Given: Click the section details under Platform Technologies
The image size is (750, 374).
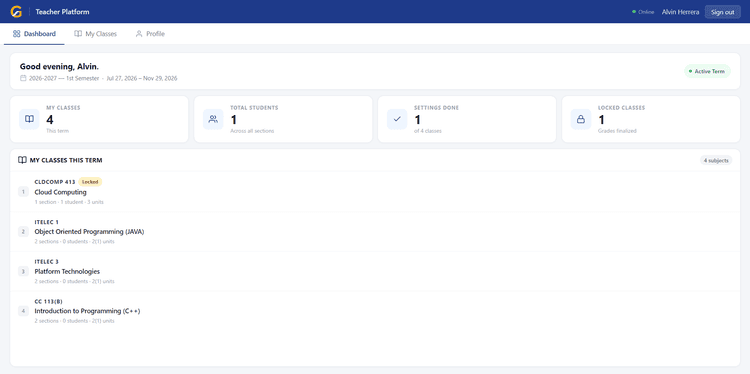Looking at the screenshot, I should [x=74, y=281].
